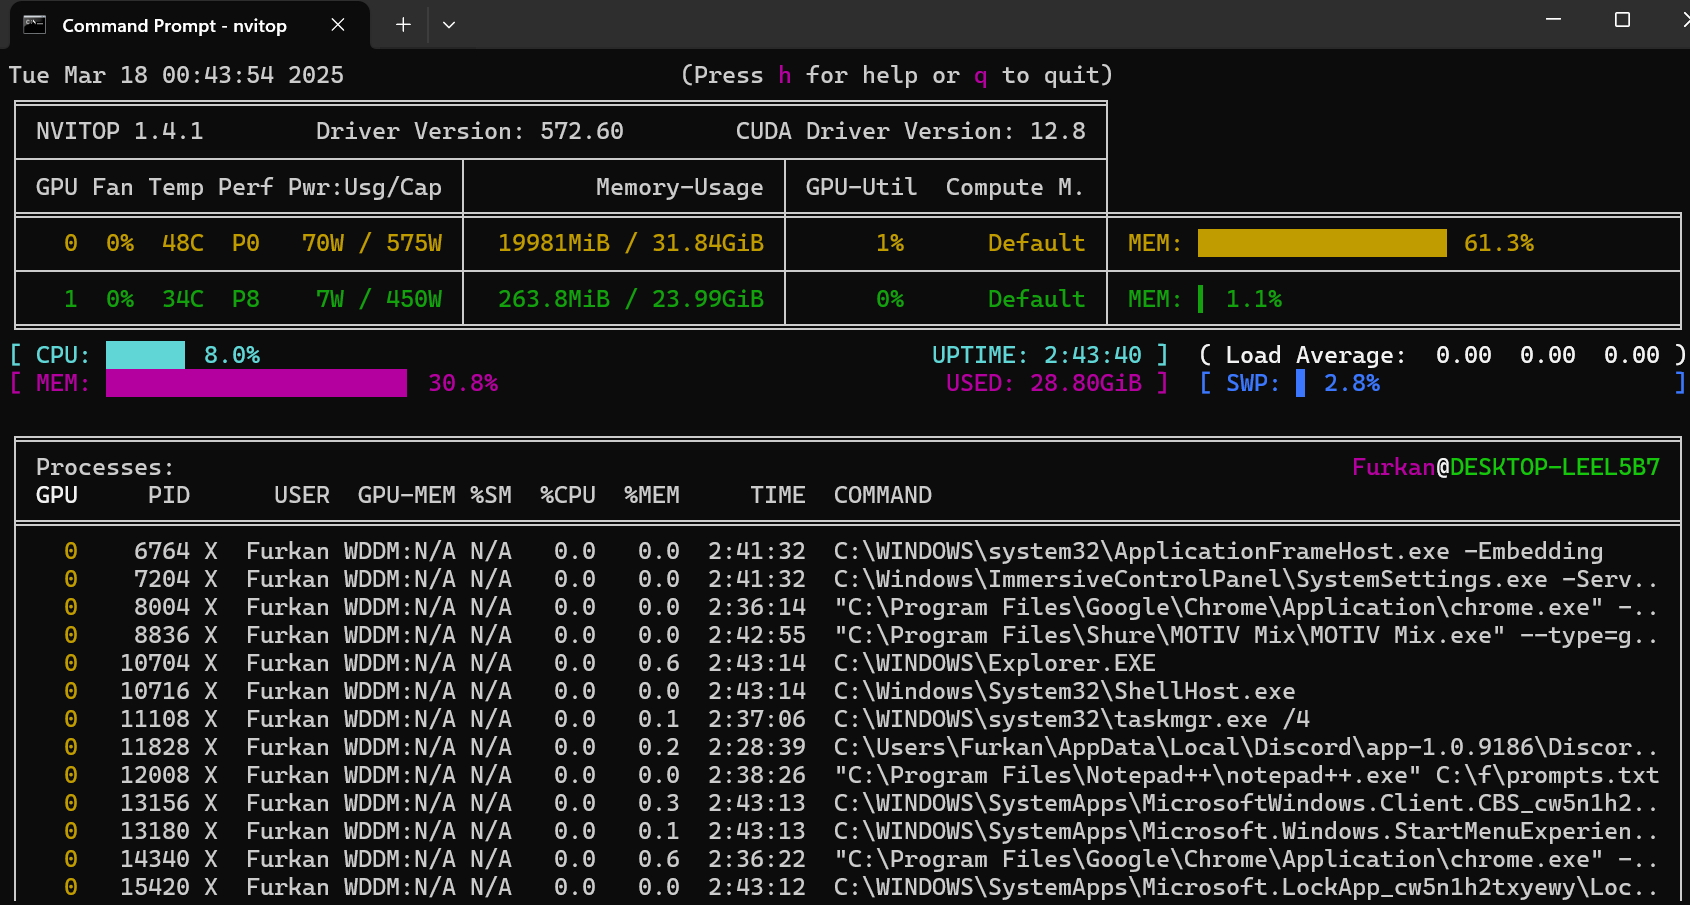
Task: Select the Command Prompt - nvitop tab
Action: coord(174,25)
